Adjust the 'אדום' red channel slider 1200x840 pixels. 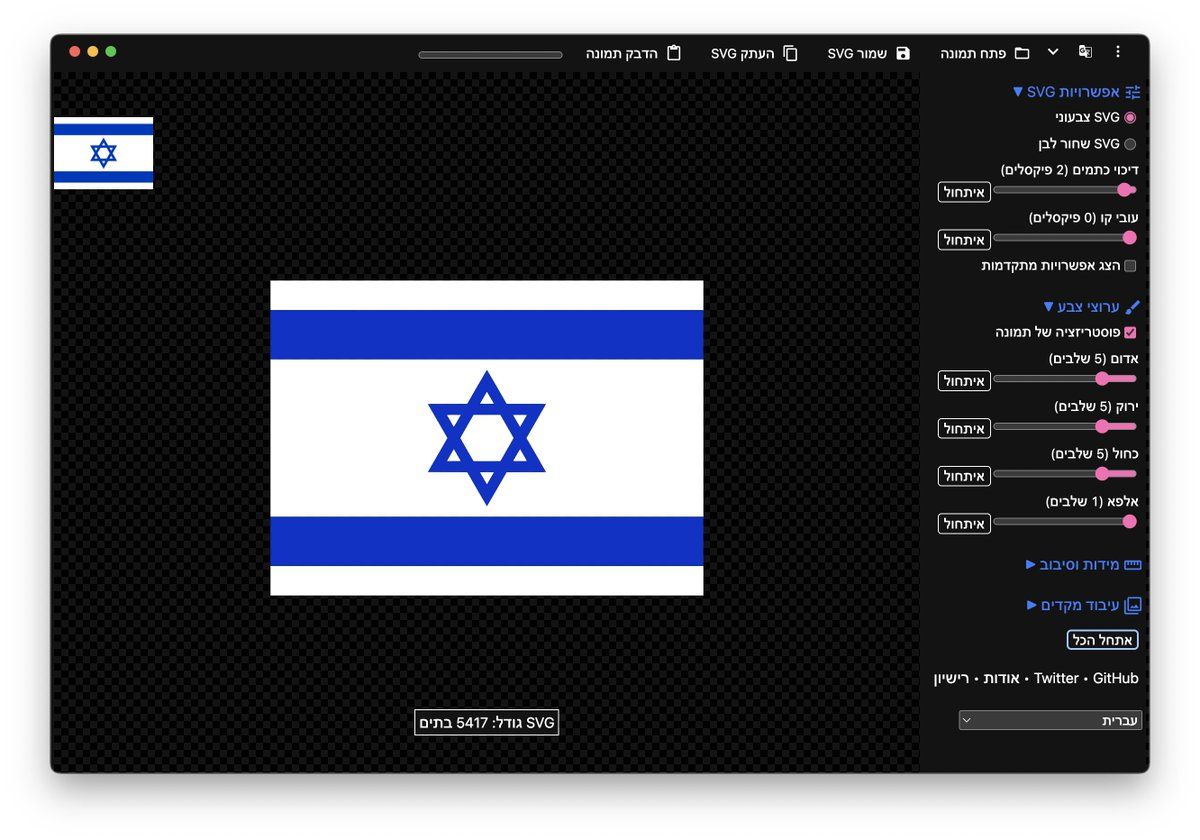1065,379
